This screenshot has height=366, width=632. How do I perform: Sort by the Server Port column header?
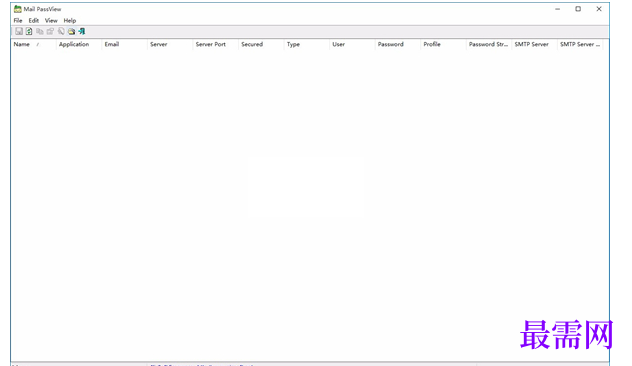tap(215, 44)
